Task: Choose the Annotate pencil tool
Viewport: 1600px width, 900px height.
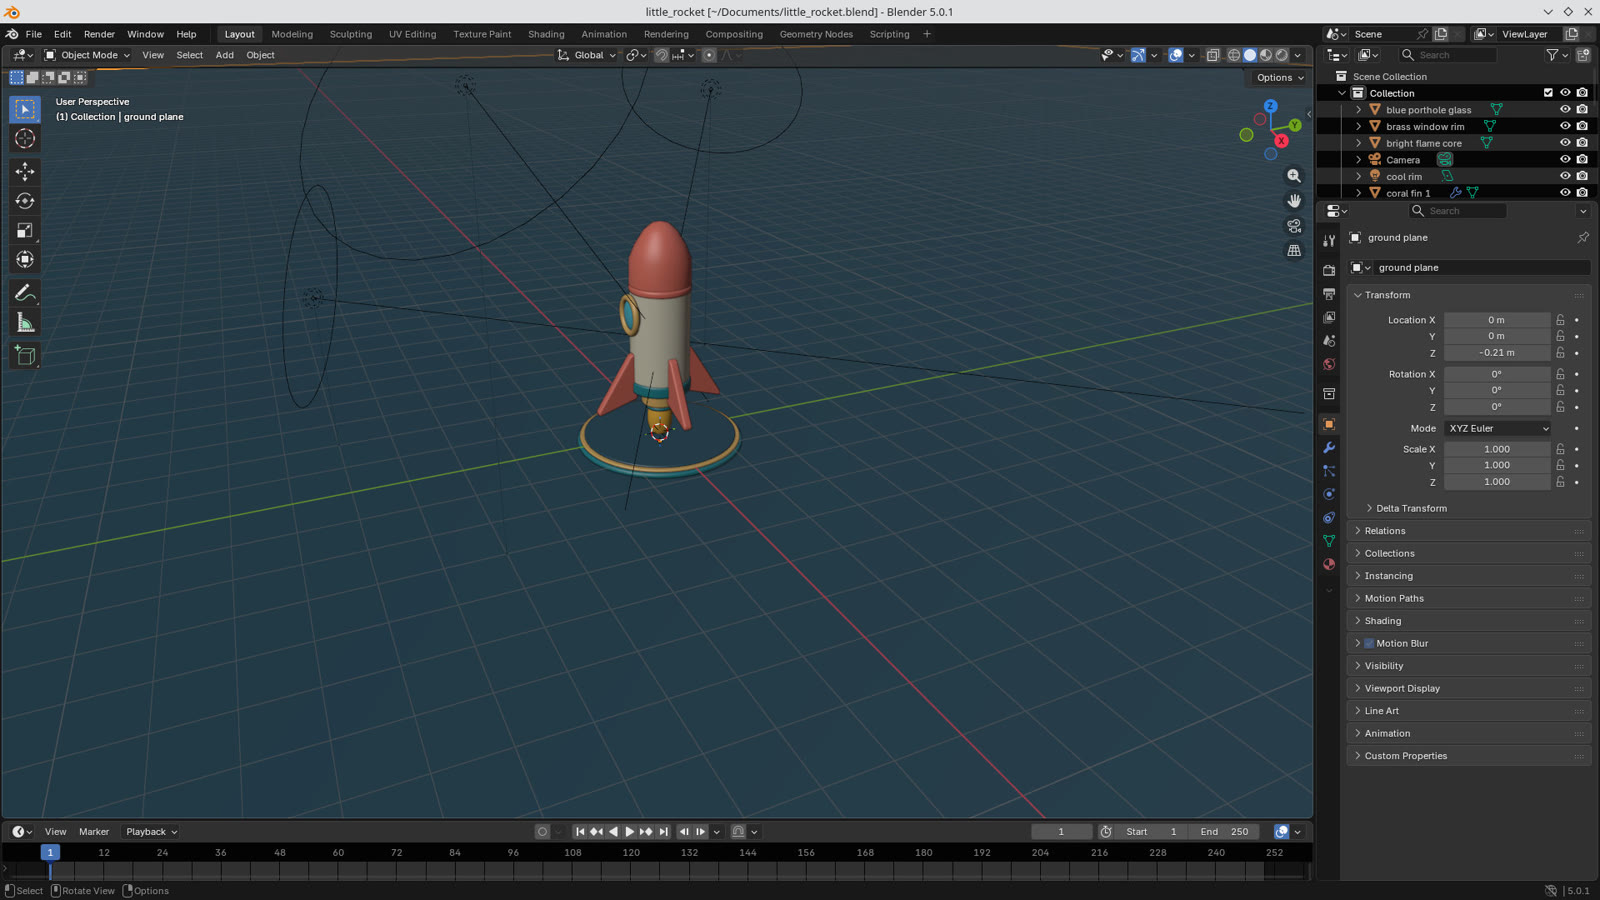Action: pyautogui.click(x=25, y=293)
